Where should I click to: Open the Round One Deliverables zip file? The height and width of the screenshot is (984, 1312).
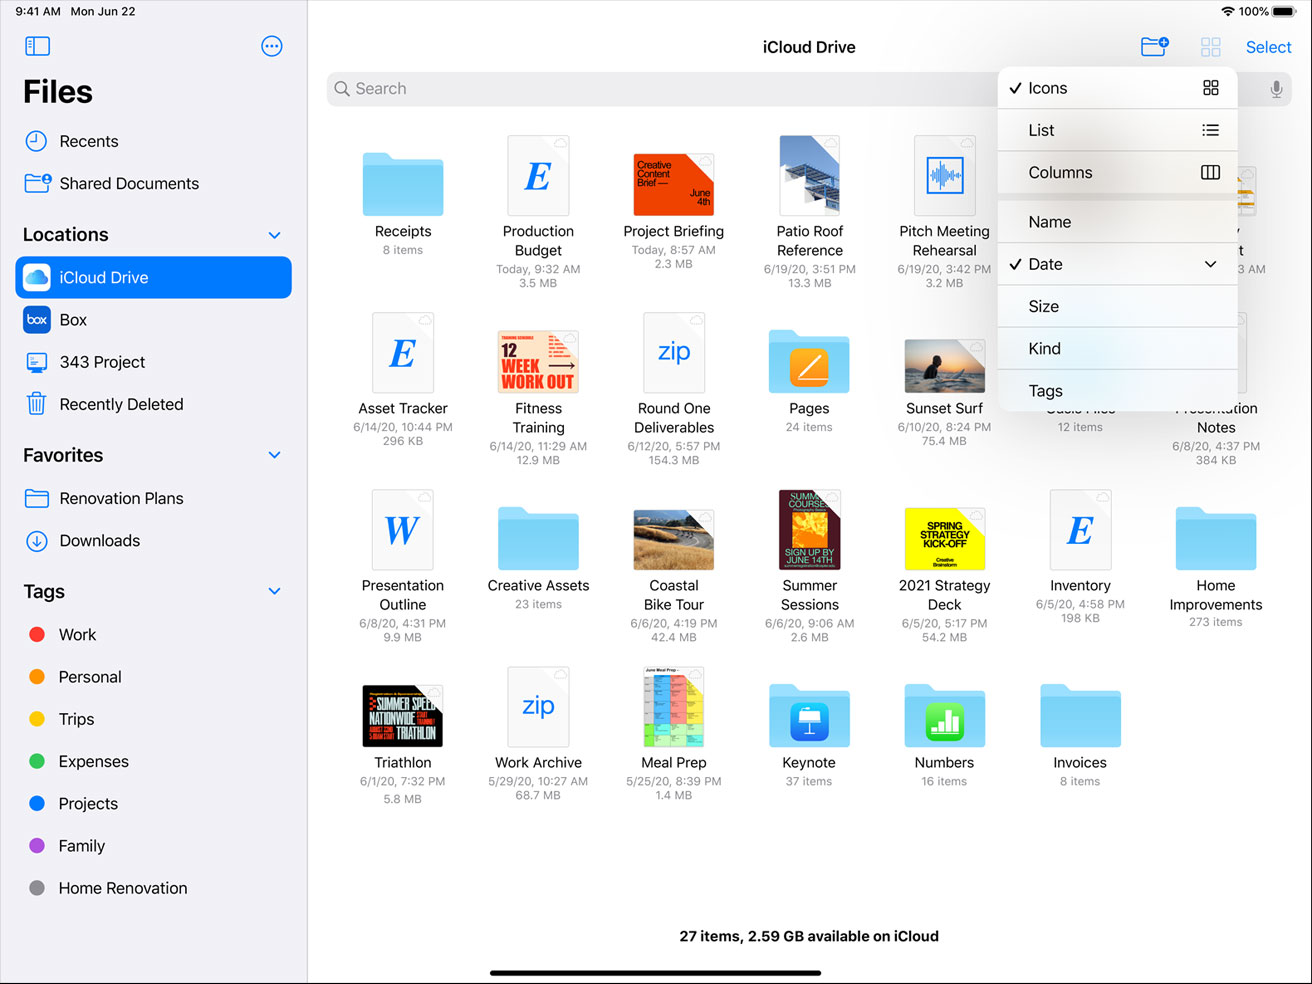[x=674, y=353]
